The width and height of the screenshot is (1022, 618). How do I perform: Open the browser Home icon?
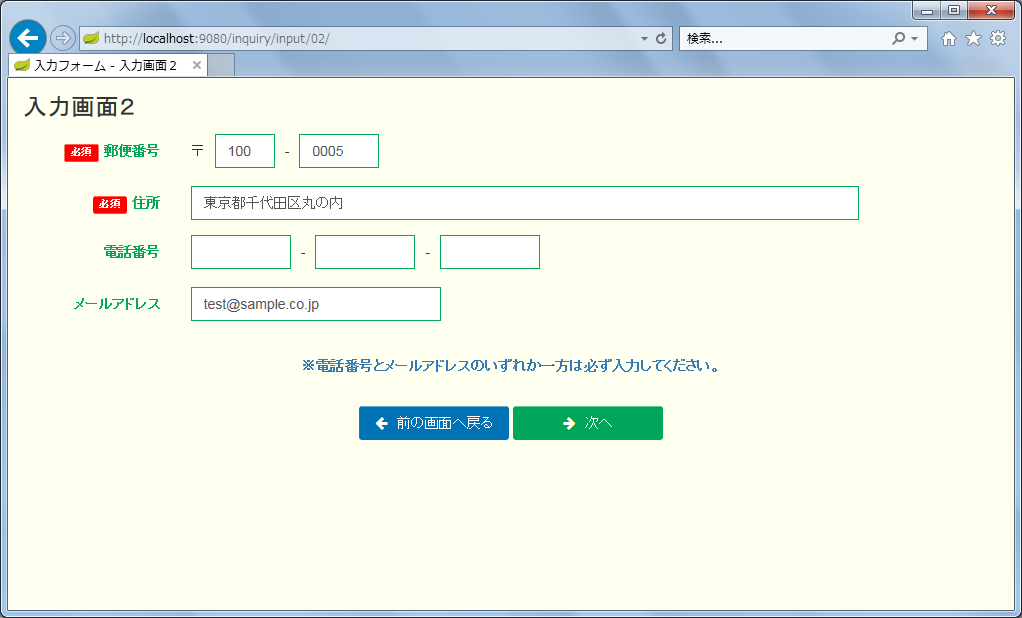(949, 39)
